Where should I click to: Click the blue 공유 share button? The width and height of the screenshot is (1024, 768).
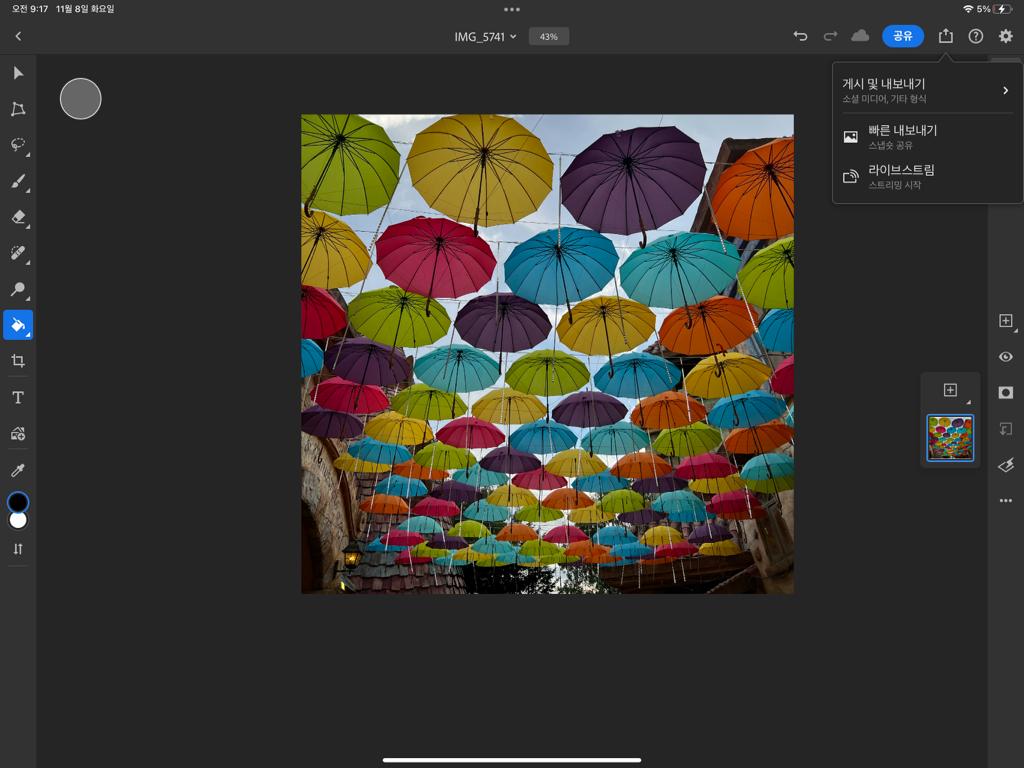tap(903, 36)
